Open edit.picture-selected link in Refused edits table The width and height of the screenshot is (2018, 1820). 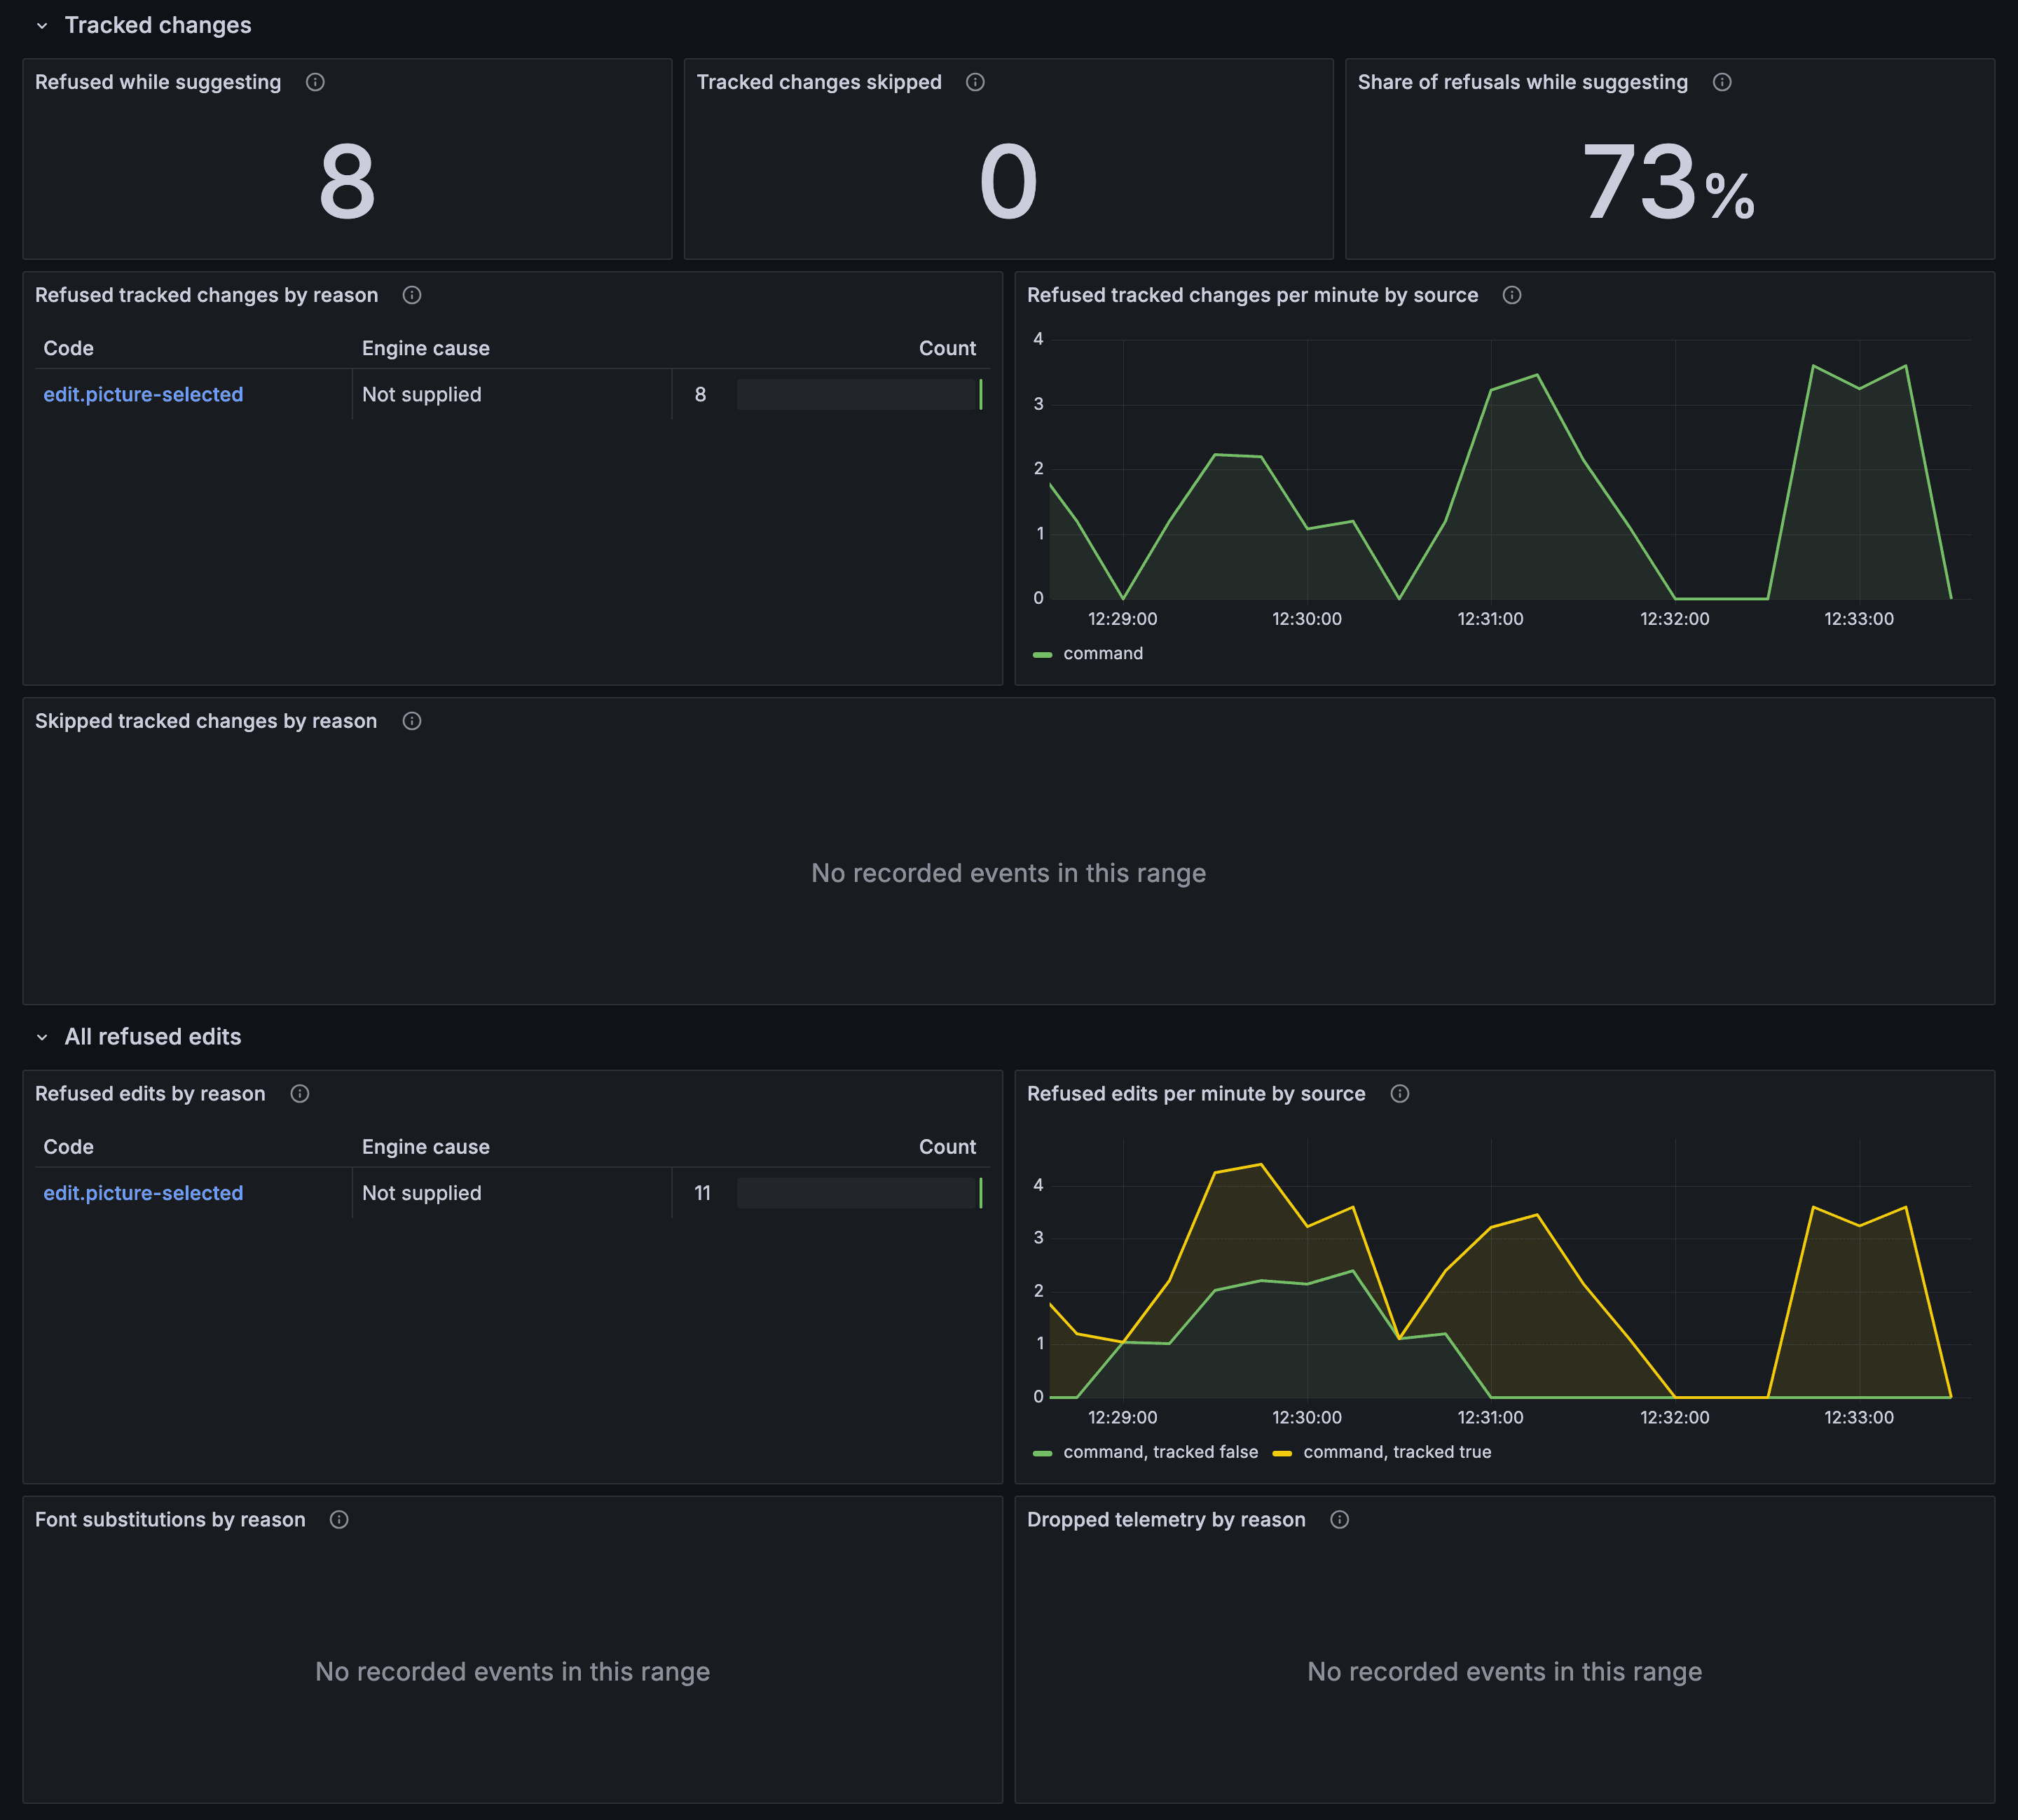(143, 1193)
